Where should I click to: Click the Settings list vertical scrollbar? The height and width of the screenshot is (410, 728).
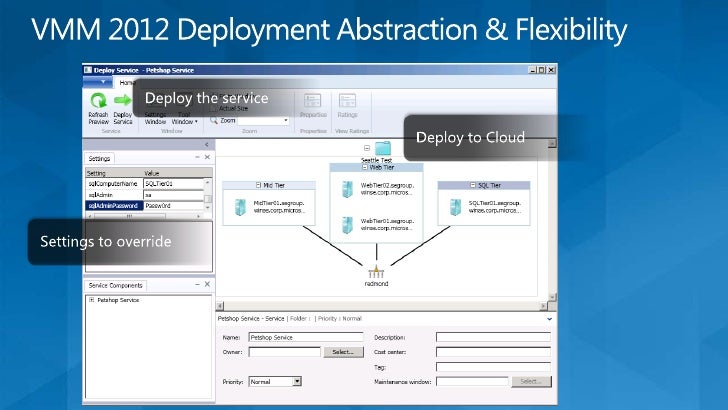click(208, 195)
